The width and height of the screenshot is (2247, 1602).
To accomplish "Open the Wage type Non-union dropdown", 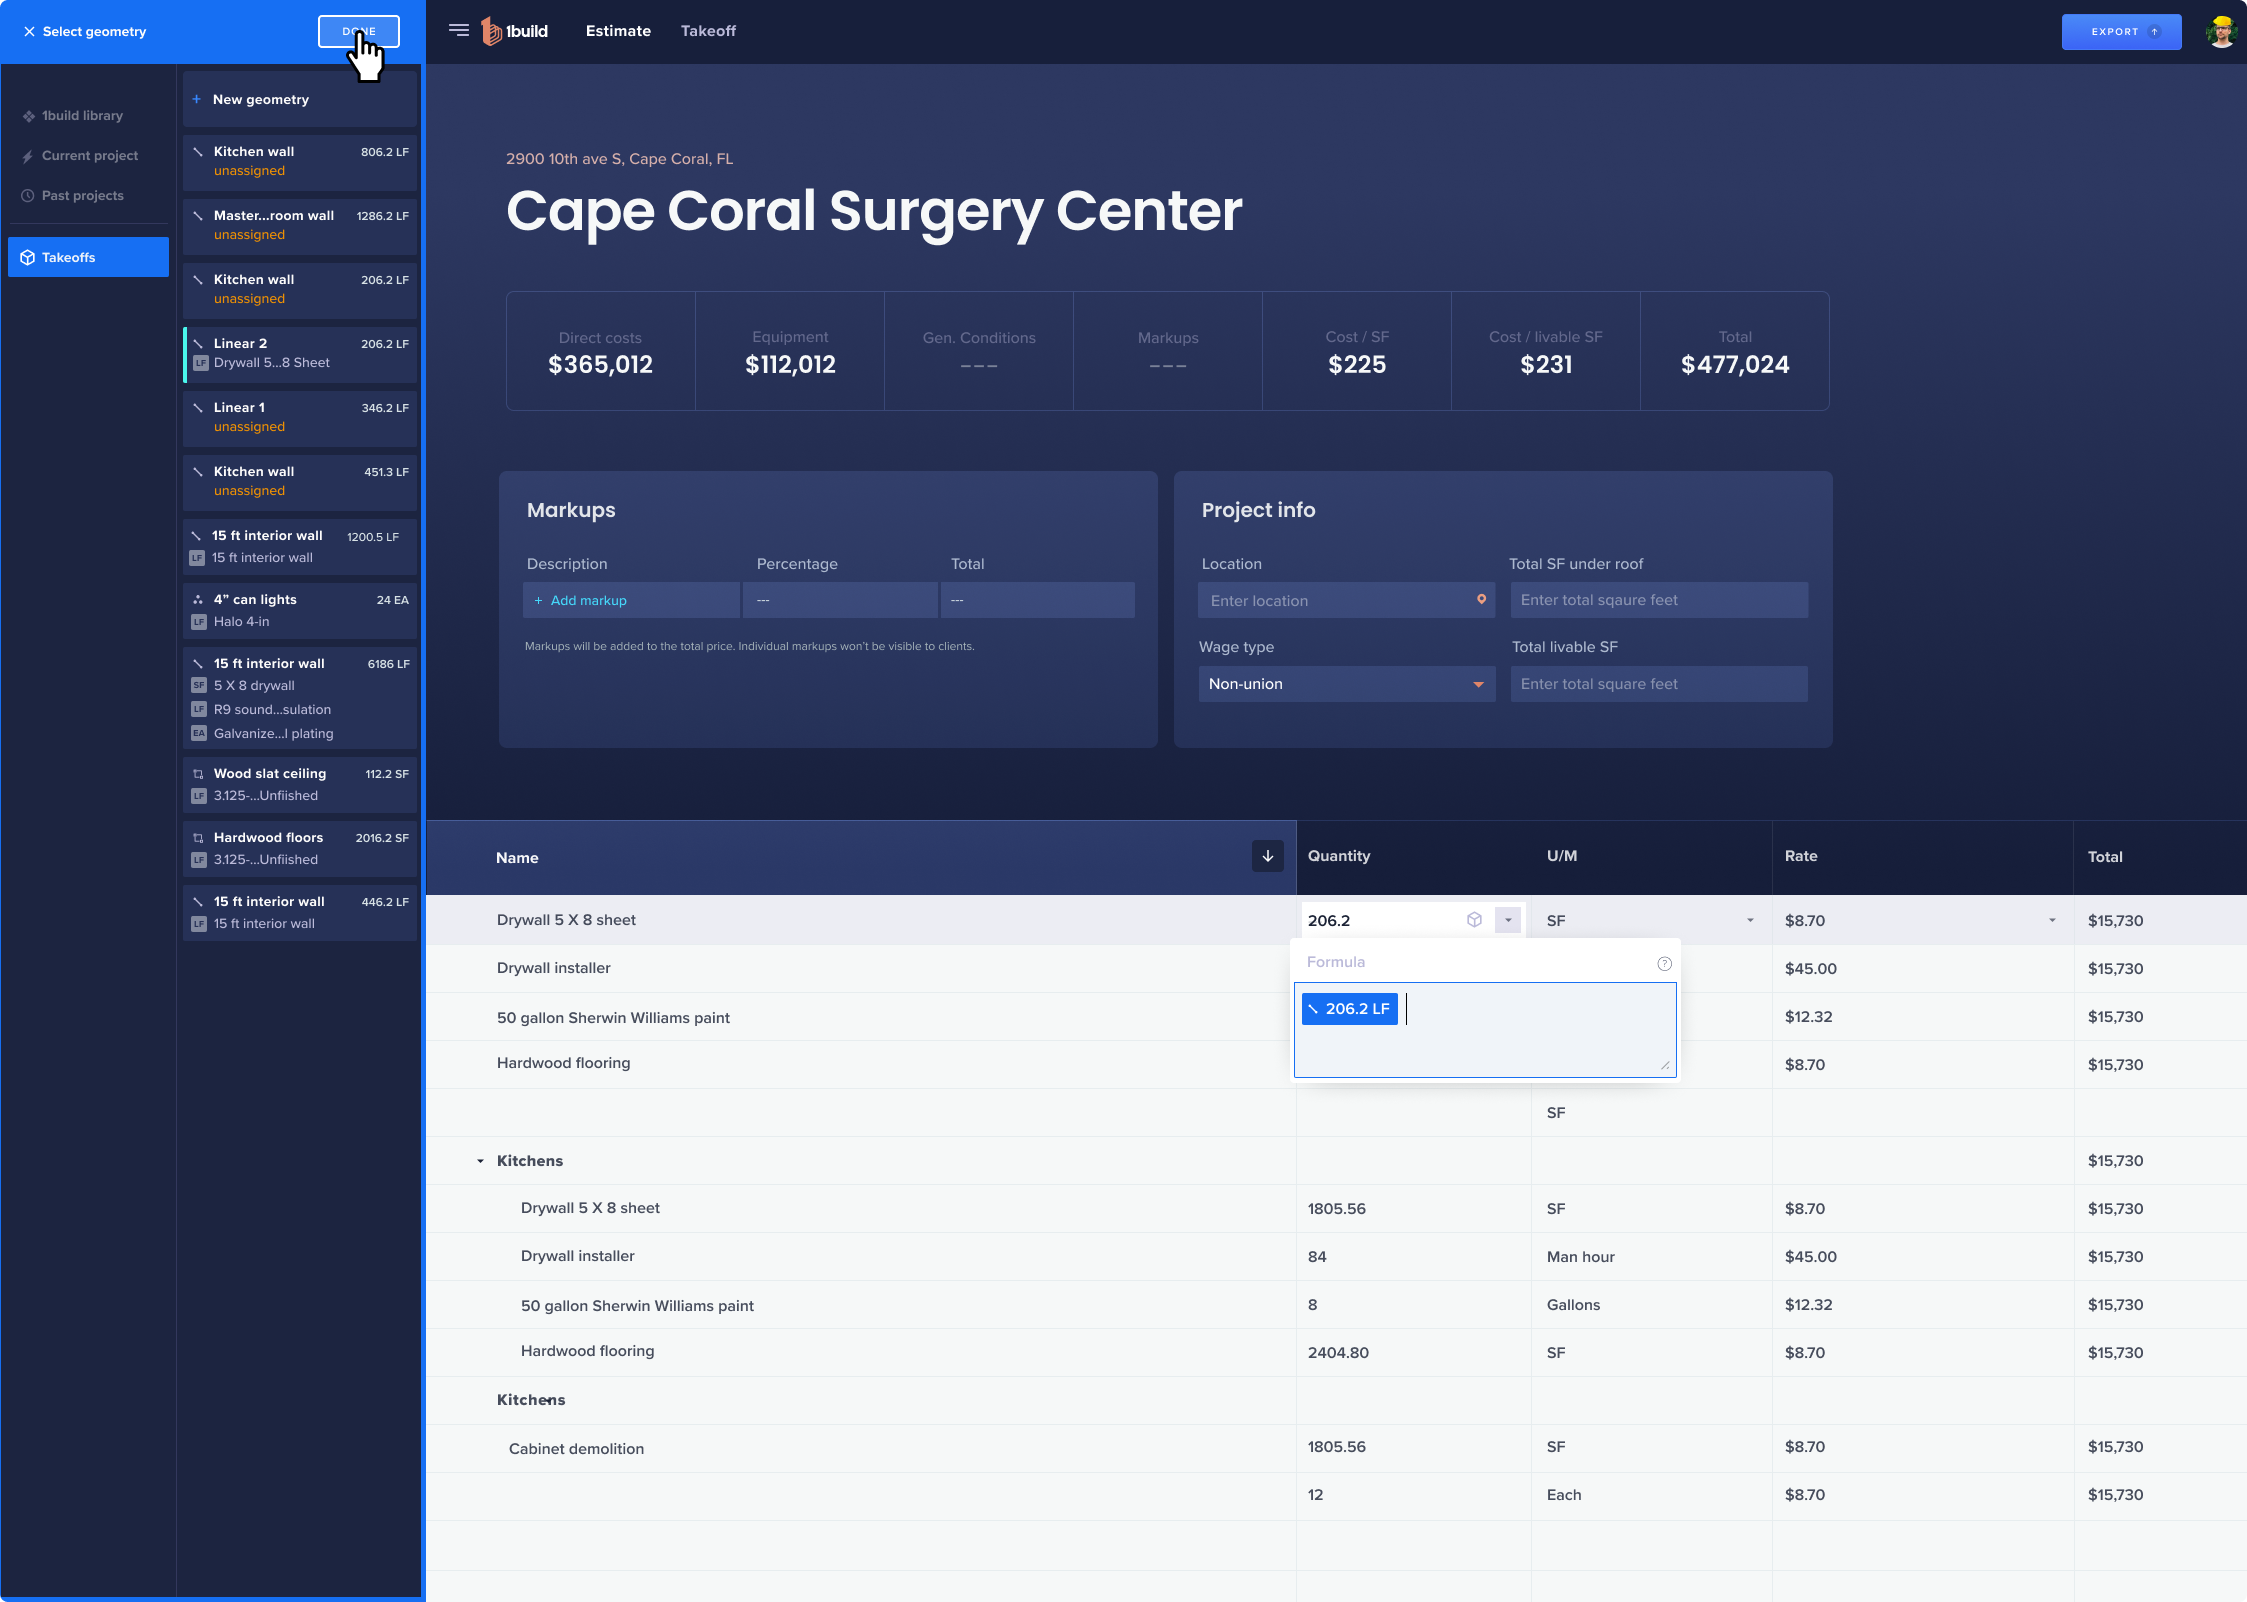I will click(1346, 684).
